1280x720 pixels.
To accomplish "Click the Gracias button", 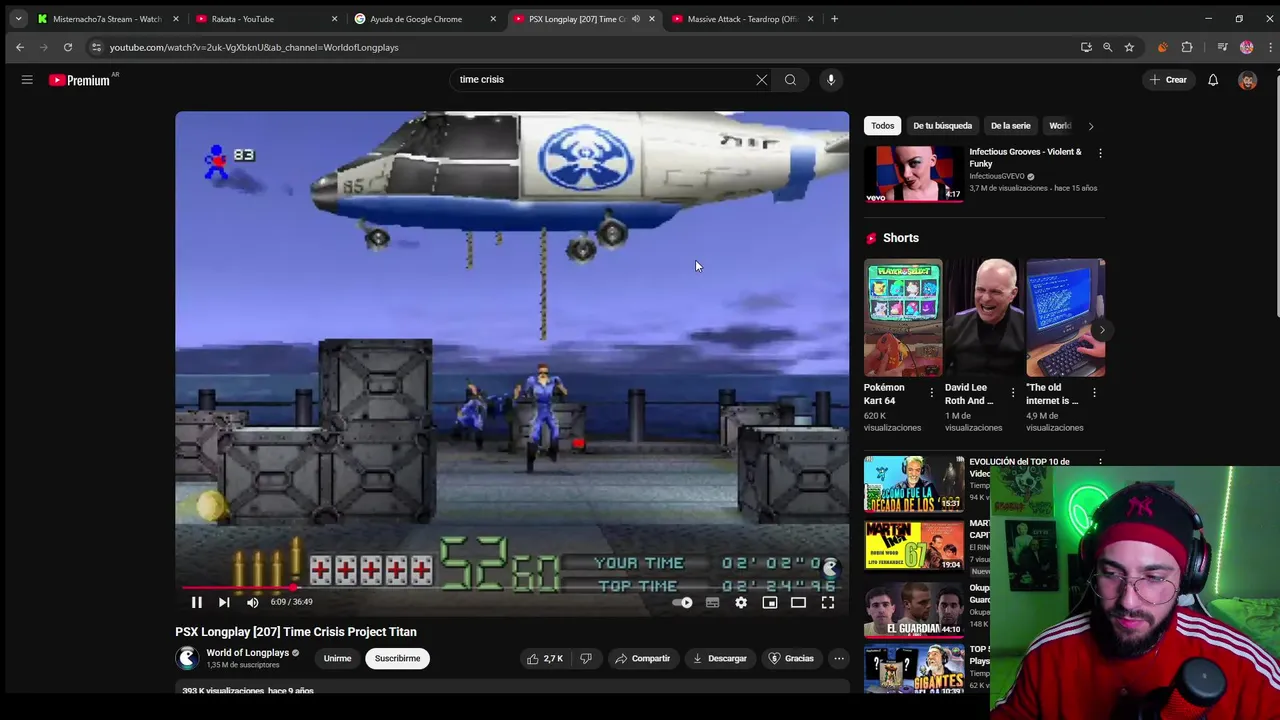I will [x=790, y=658].
